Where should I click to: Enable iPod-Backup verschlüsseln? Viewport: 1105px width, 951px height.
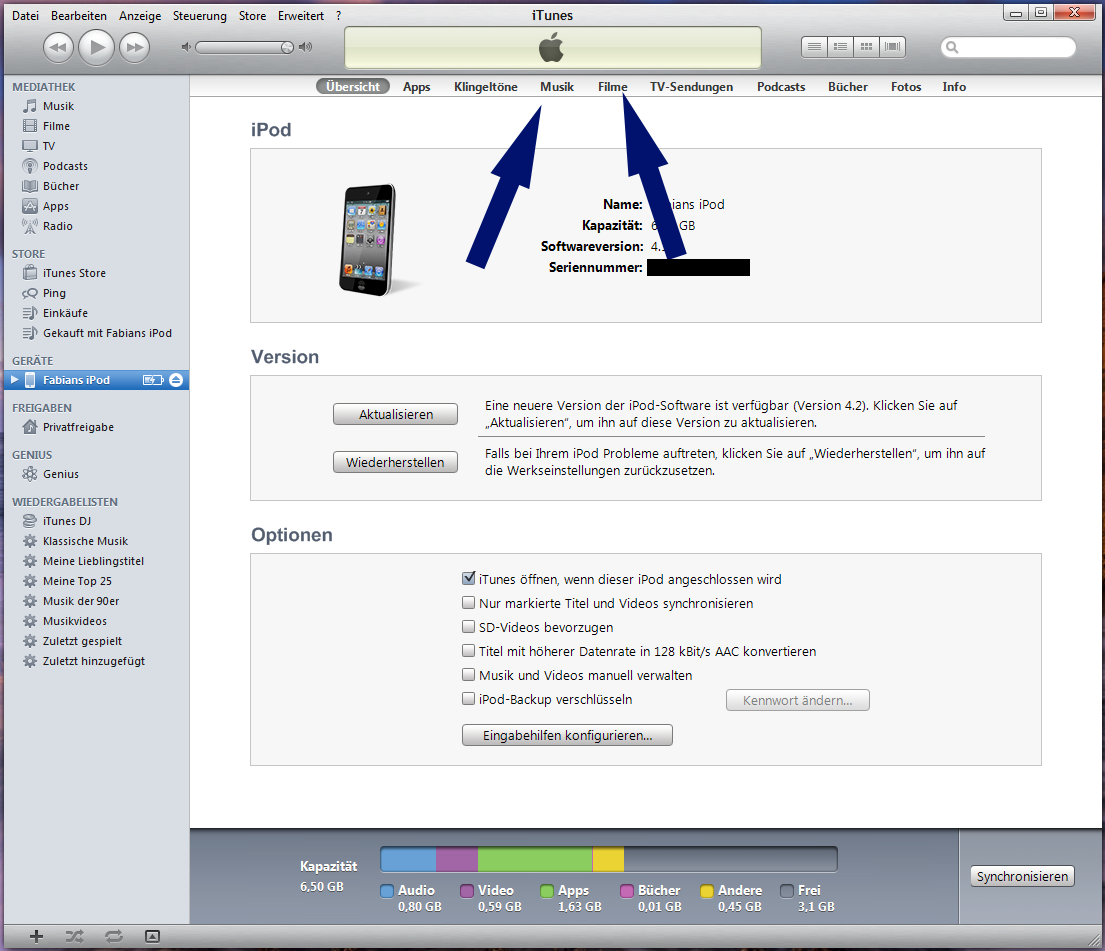click(x=469, y=699)
